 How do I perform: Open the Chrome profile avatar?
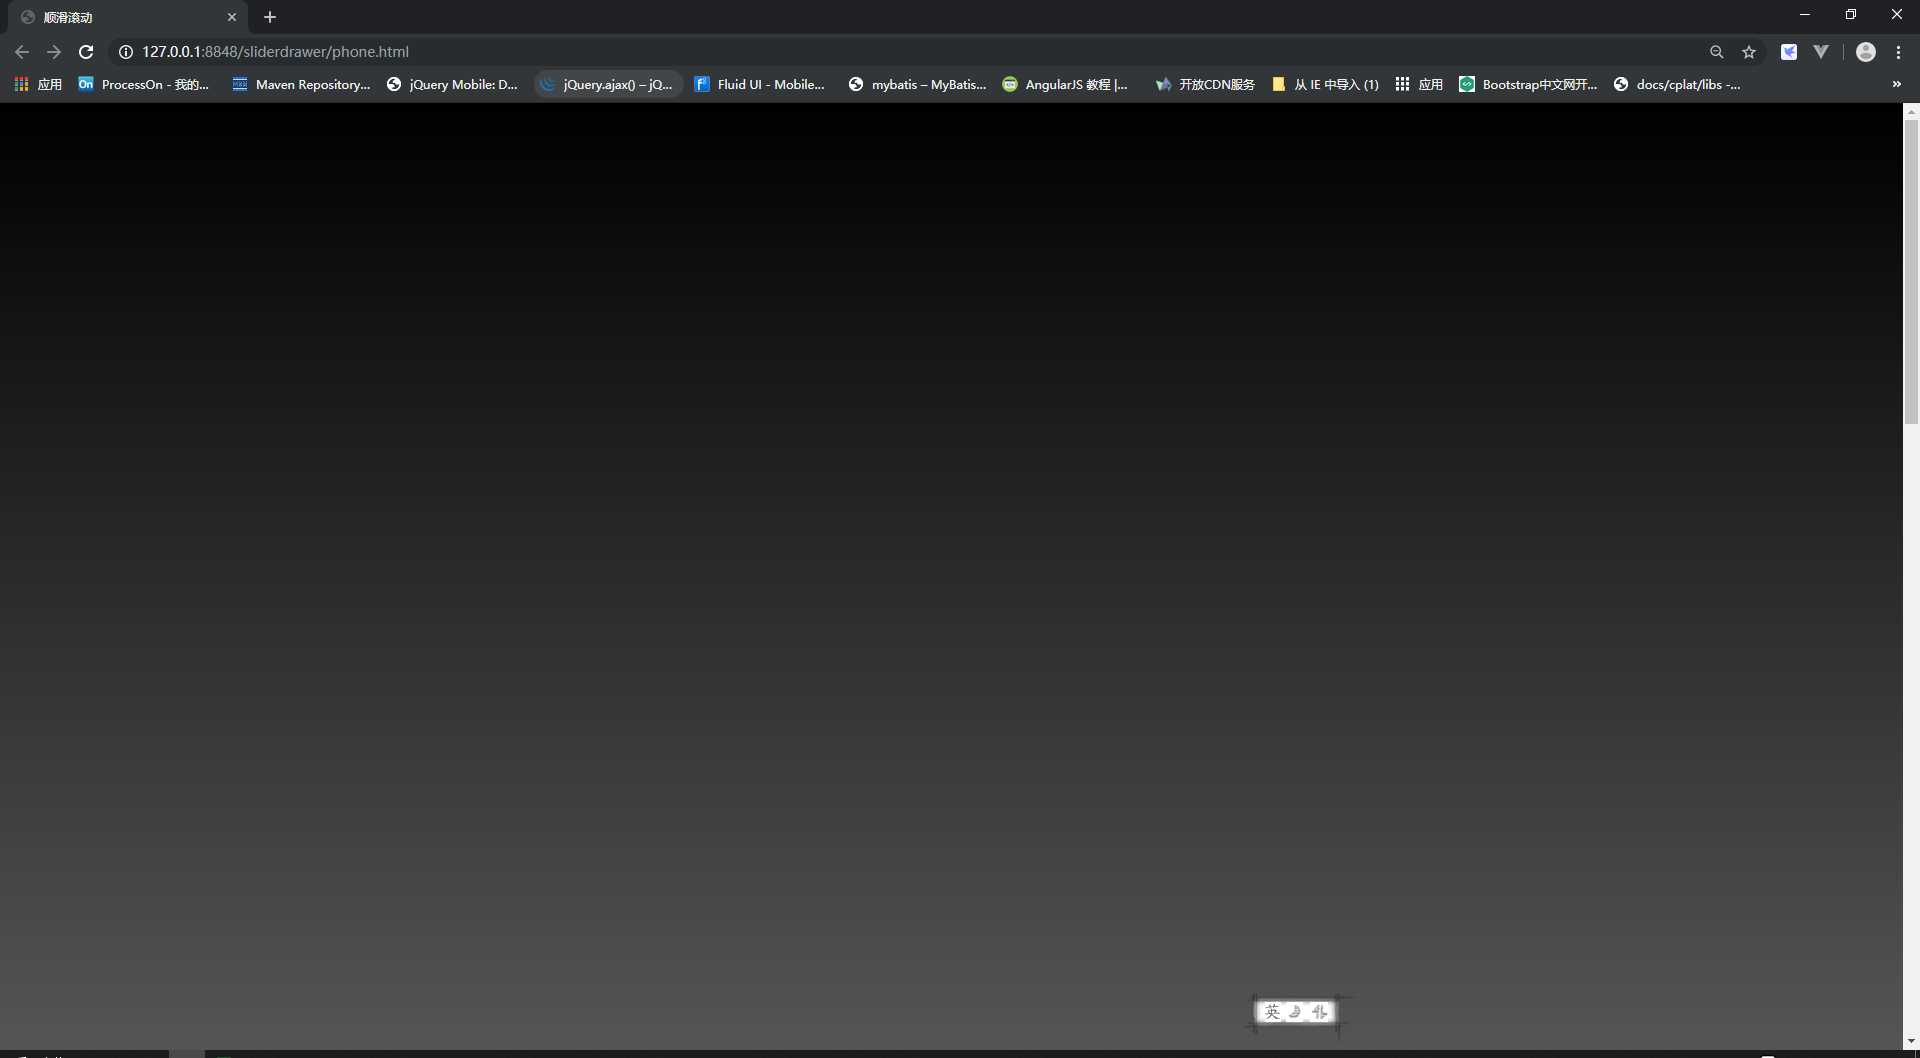(x=1866, y=52)
